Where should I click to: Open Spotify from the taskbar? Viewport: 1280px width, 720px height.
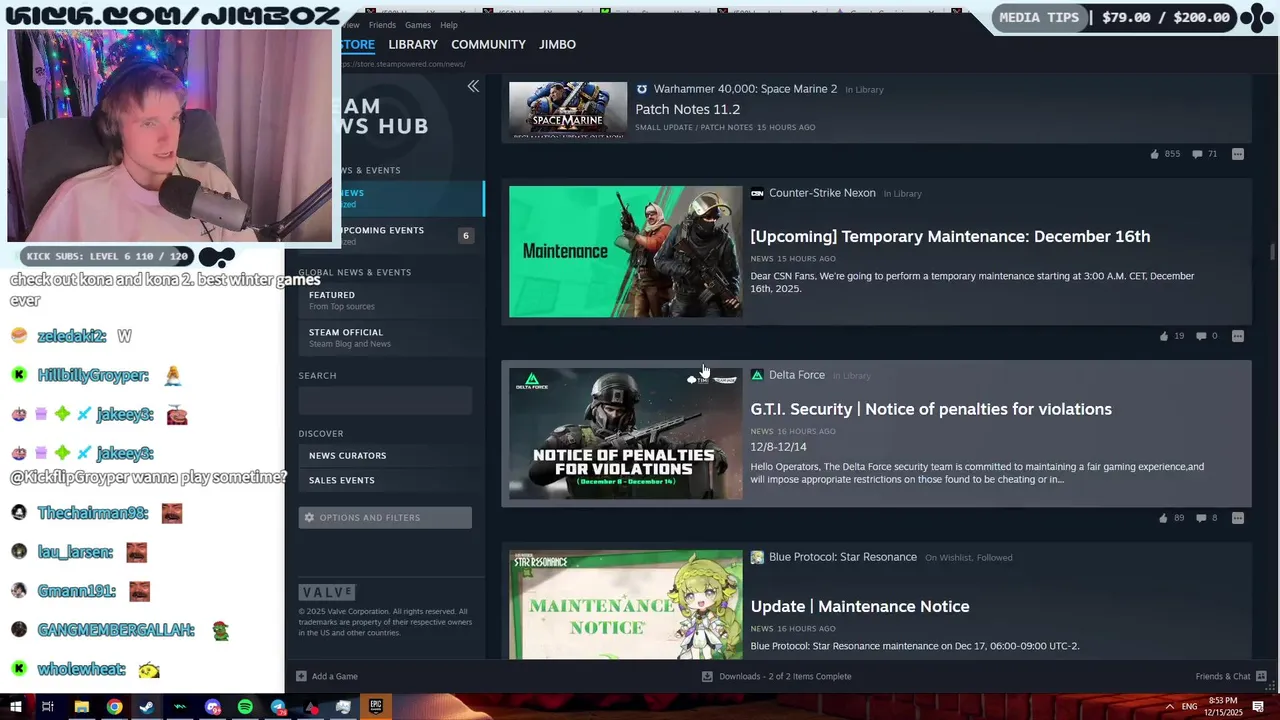click(x=245, y=707)
